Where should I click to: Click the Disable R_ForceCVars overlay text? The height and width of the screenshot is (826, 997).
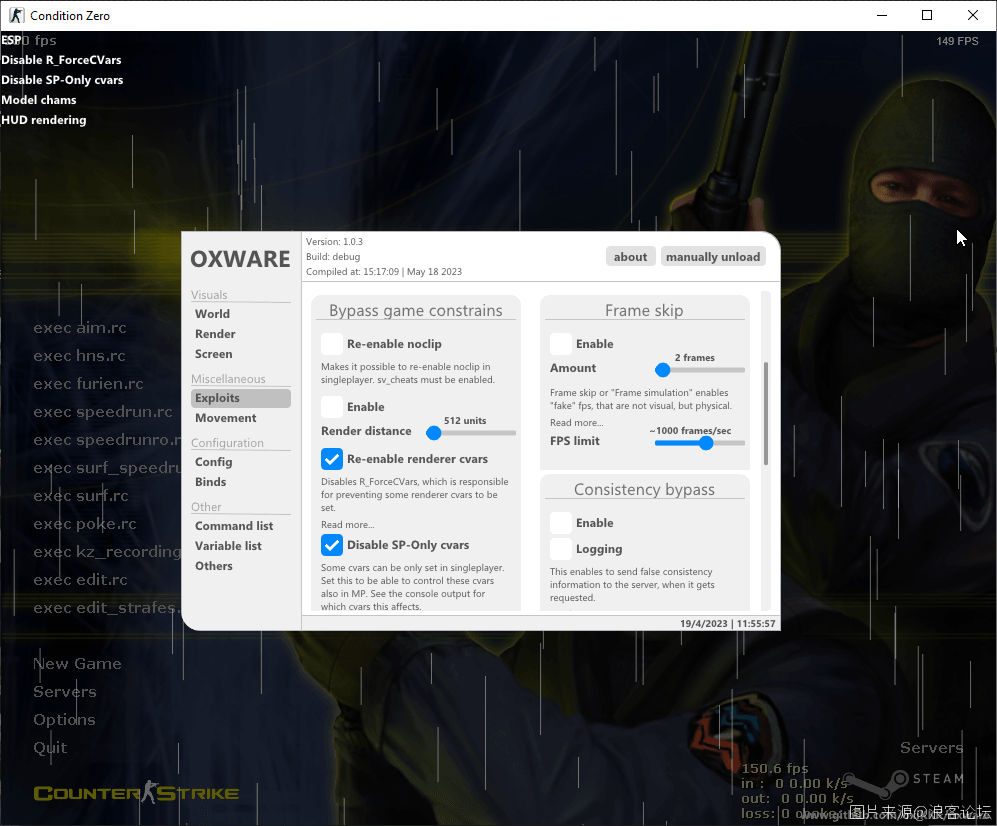pyautogui.click(x=61, y=60)
